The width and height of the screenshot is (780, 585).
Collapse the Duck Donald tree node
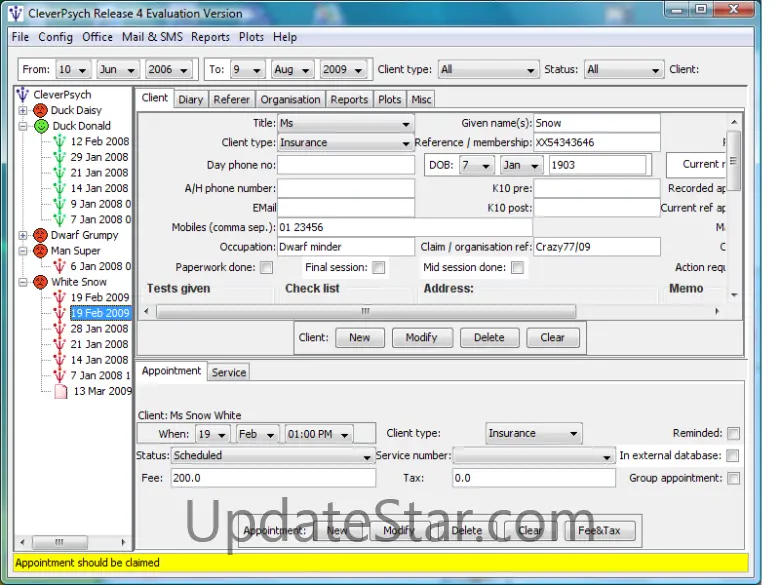click(23, 126)
